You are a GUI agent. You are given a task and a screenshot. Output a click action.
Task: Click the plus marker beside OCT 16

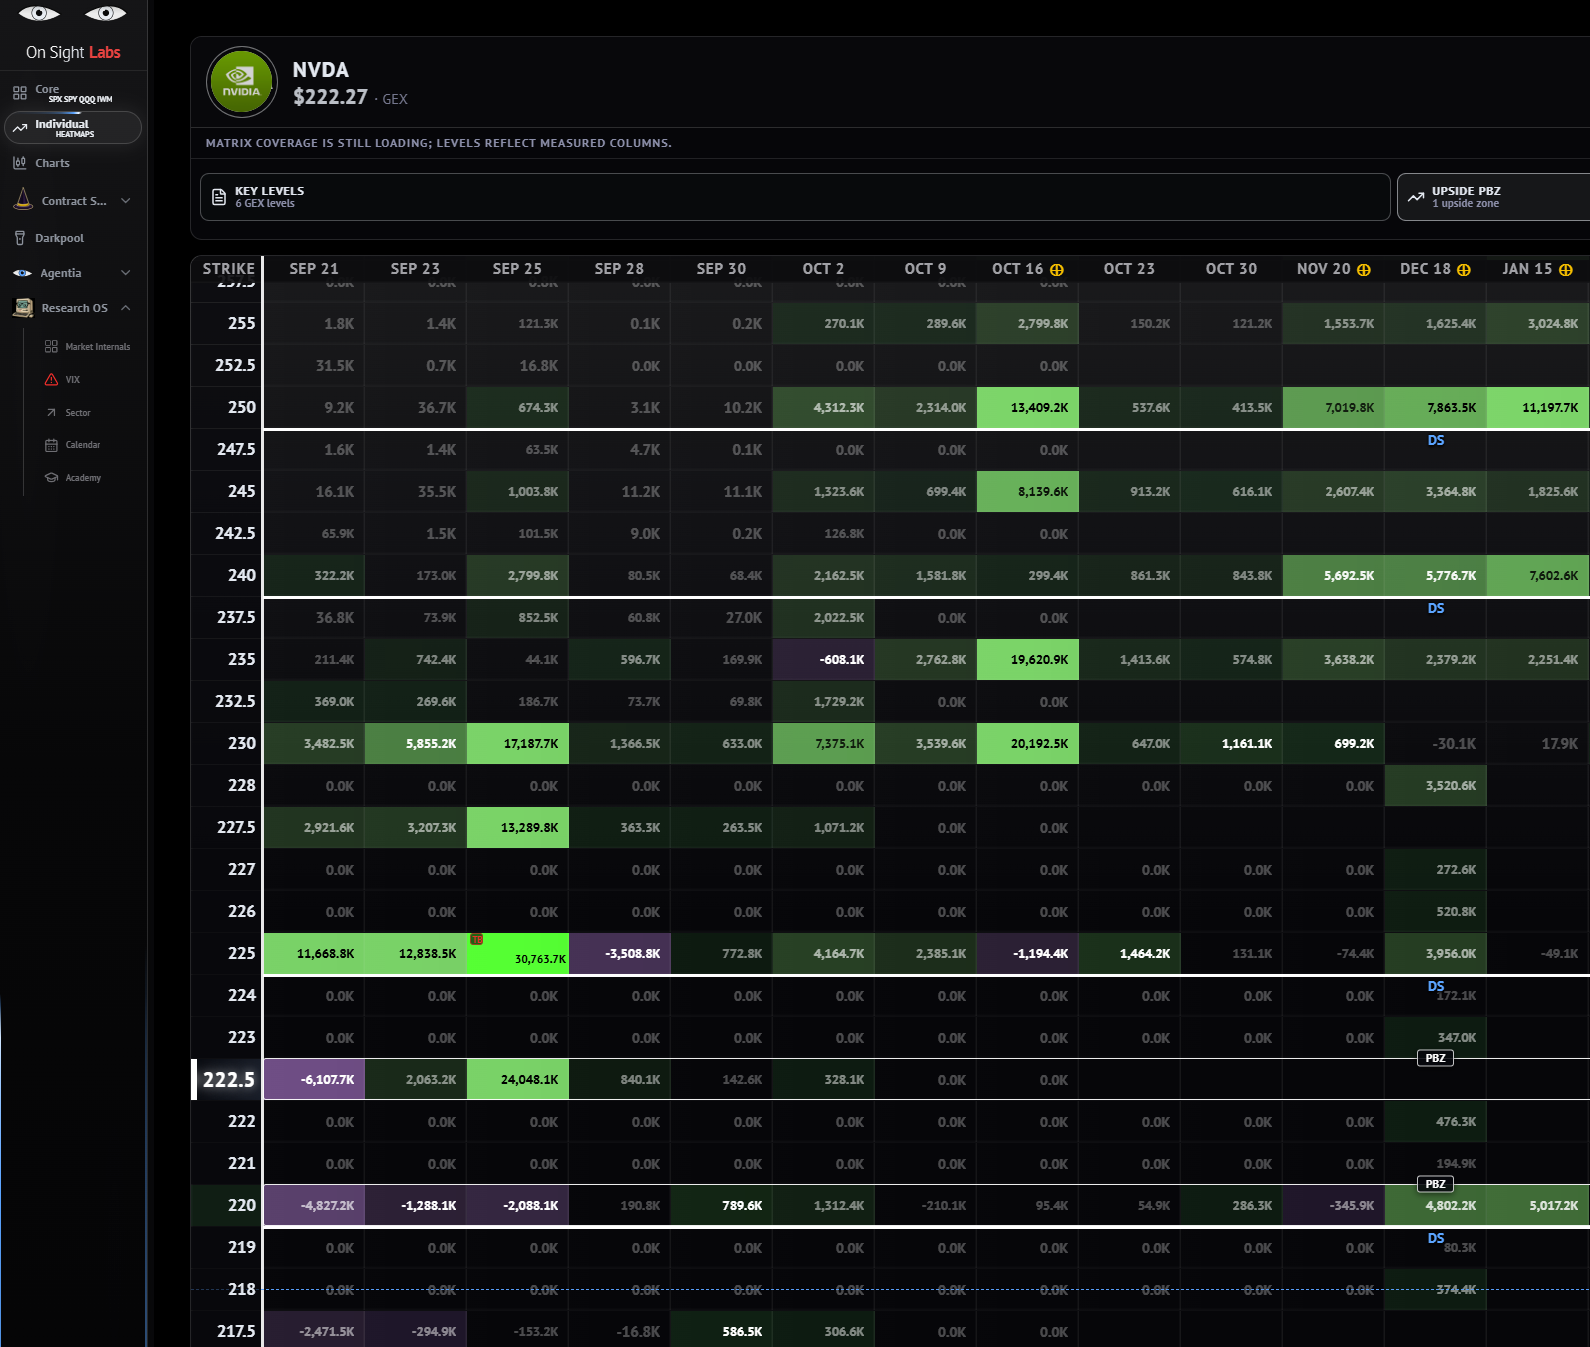click(x=1057, y=270)
